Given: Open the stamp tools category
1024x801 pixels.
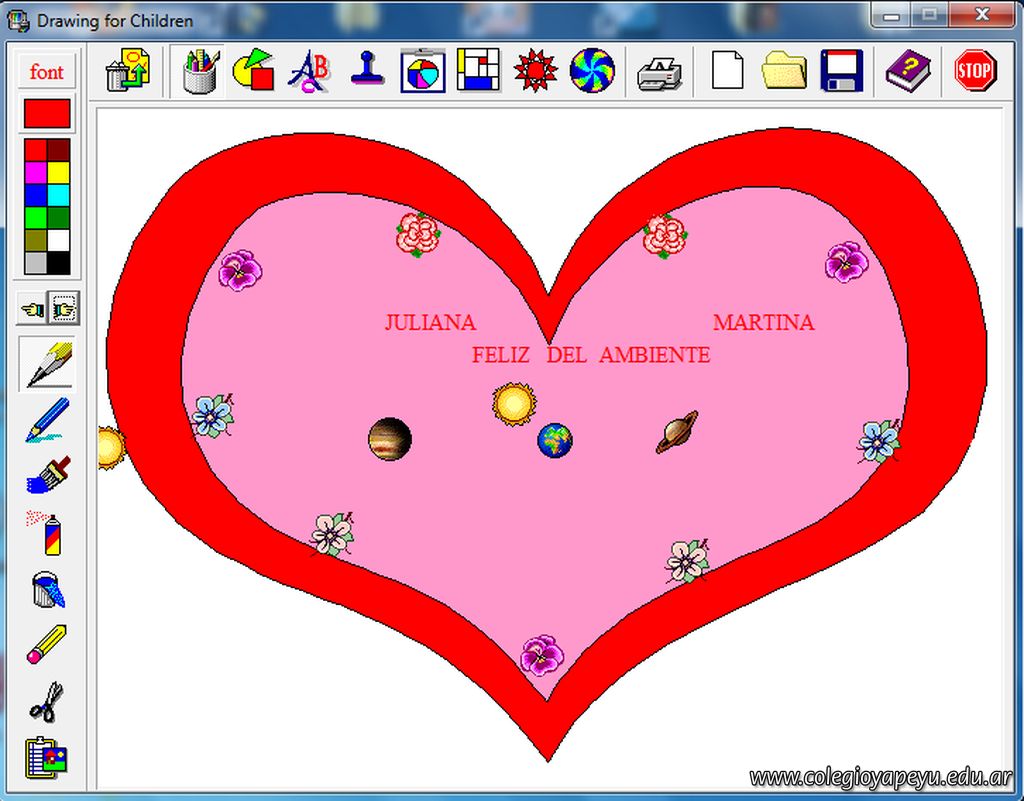Looking at the screenshot, I should click(367, 71).
